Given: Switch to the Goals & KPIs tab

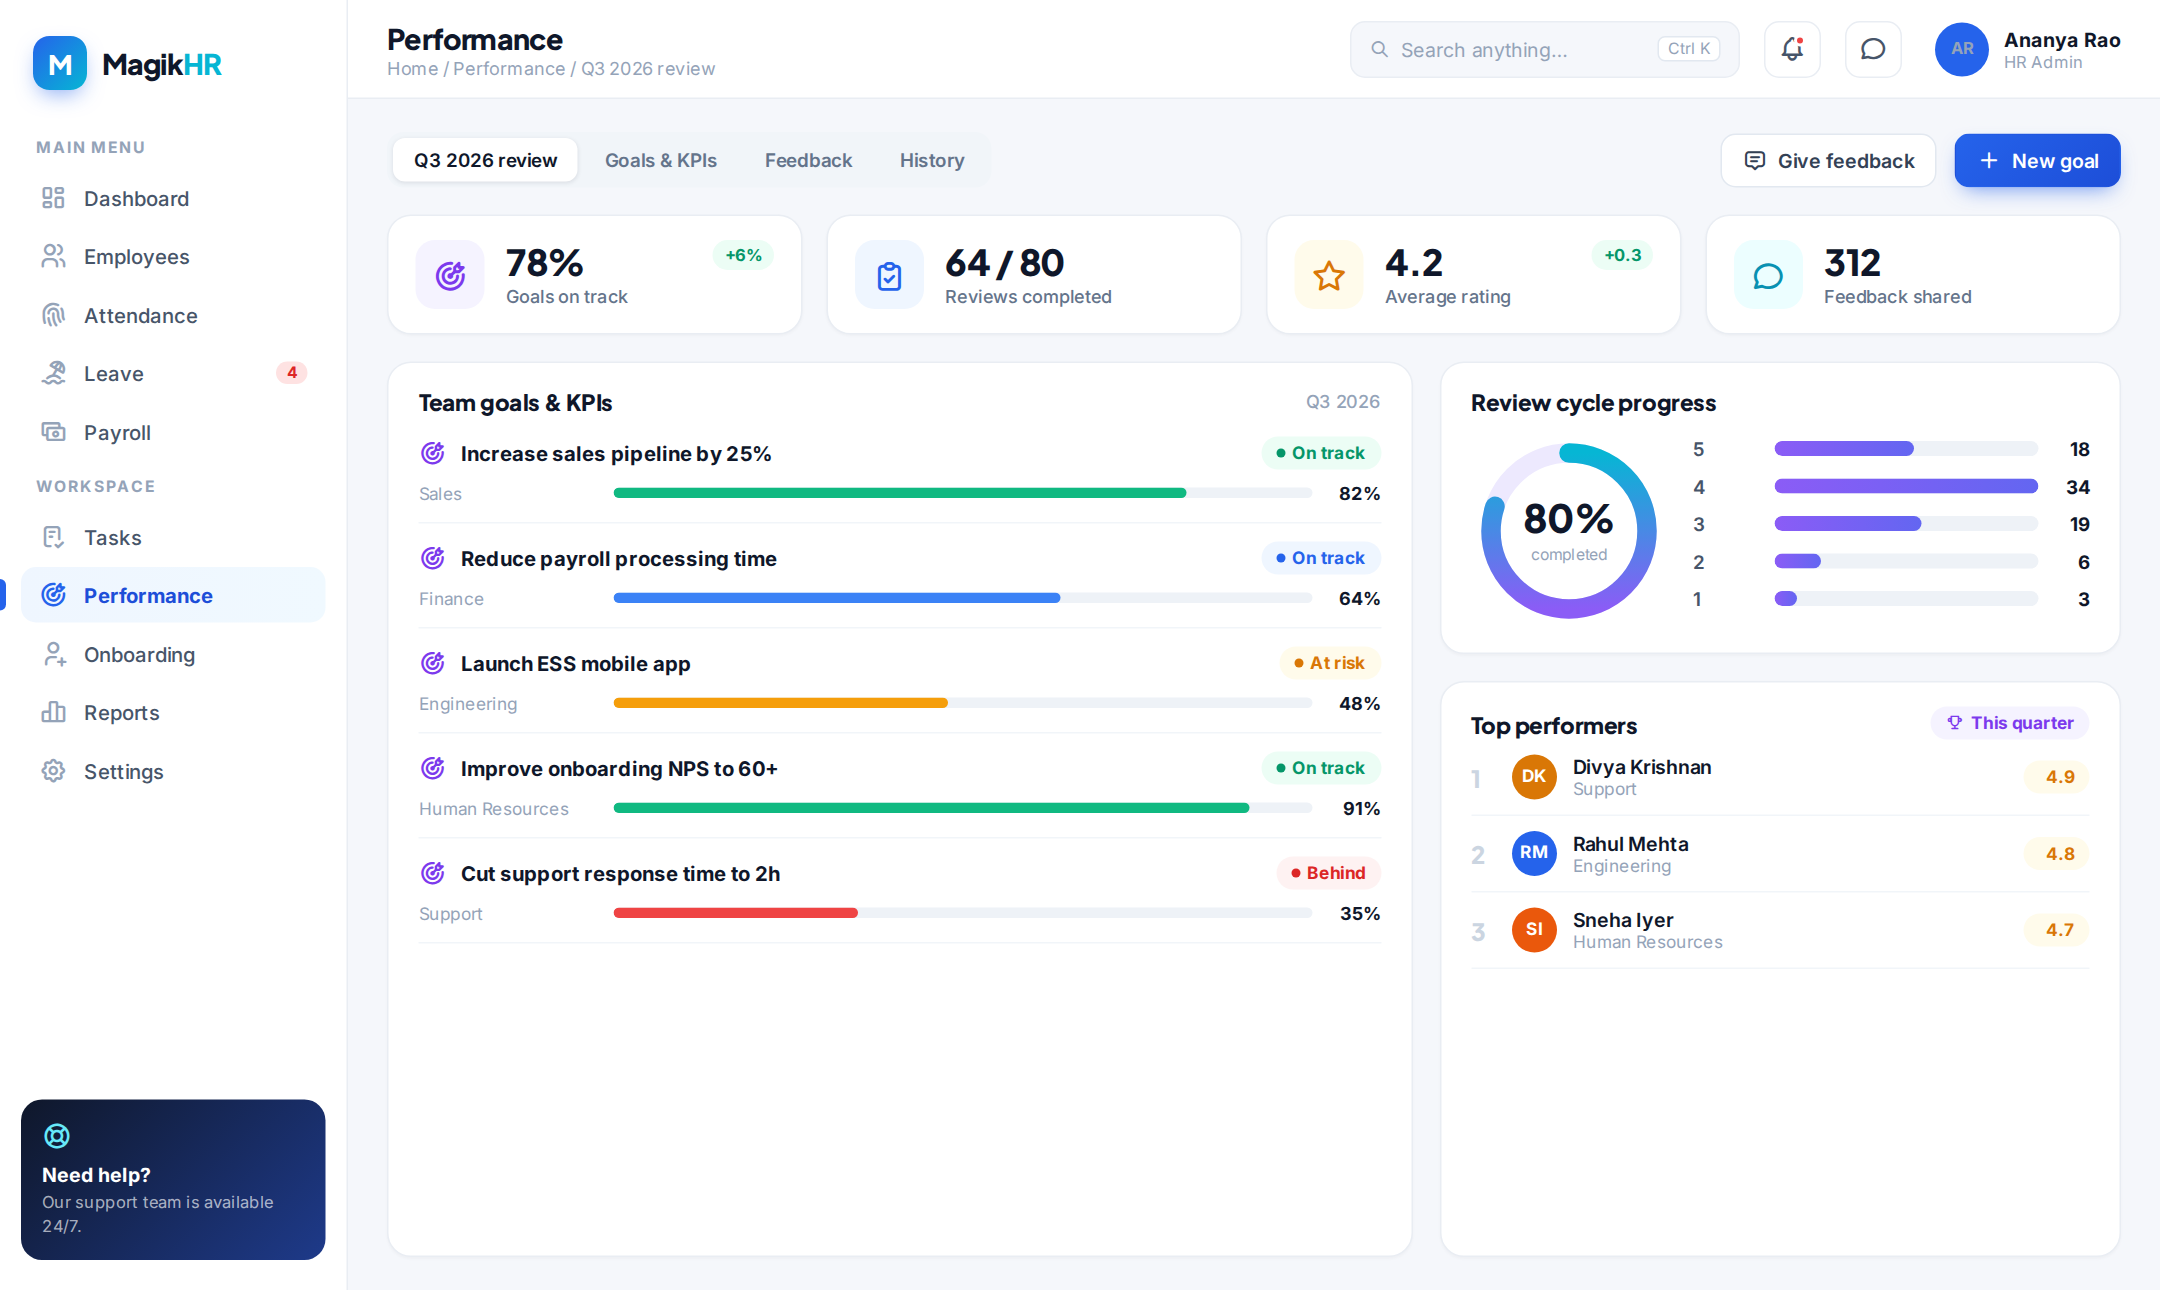Looking at the screenshot, I should (661, 160).
